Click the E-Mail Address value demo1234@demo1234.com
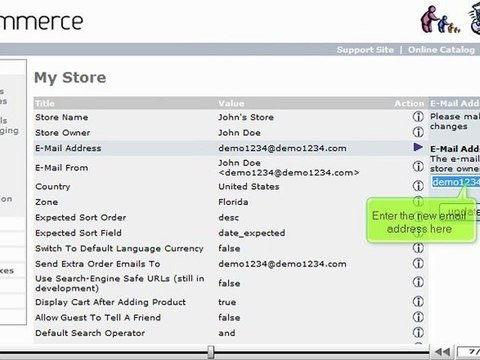This screenshot has width=480, height=360. tap(282, 148)
